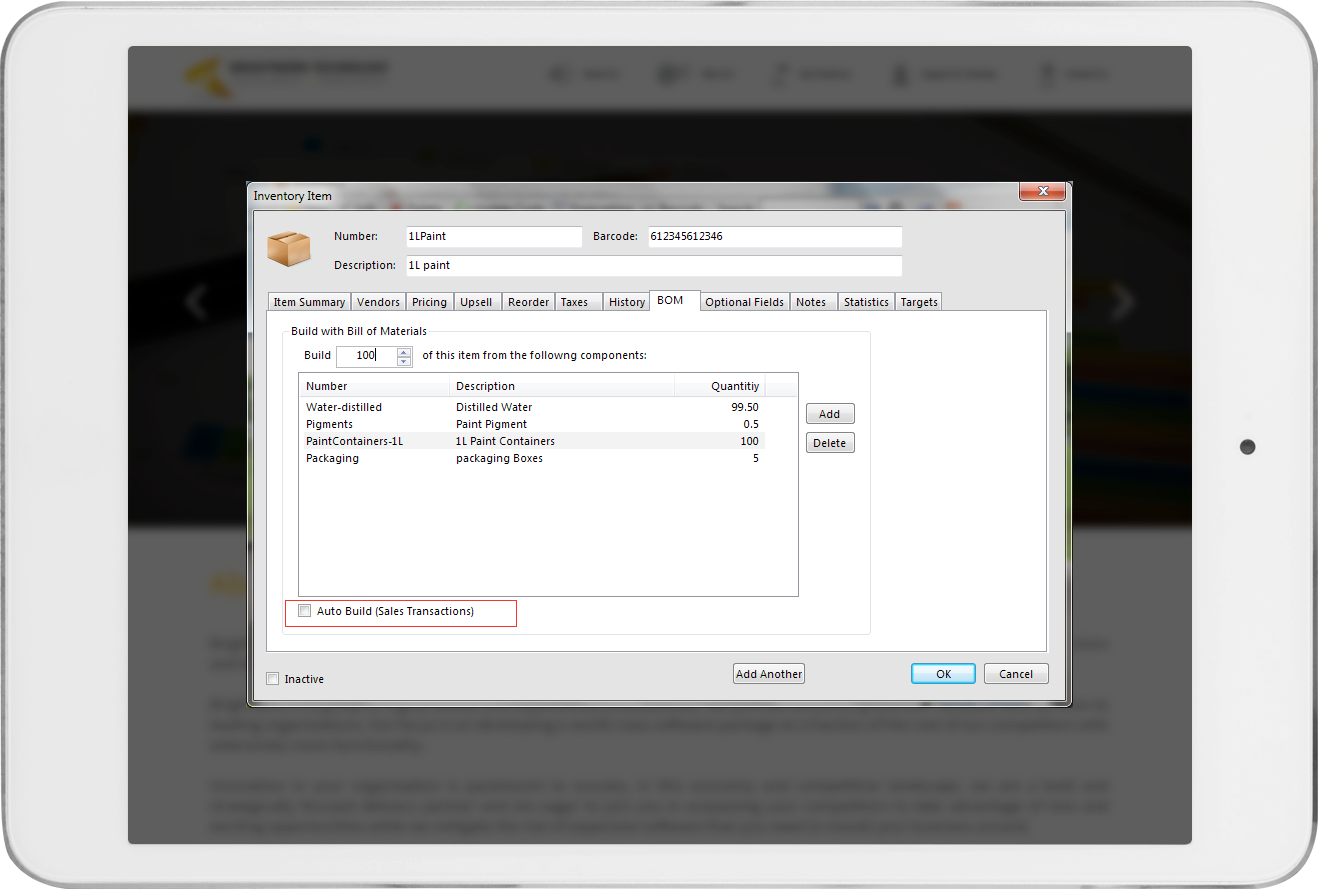Open the Vendors tab
This screenshot has height=889, width=1318.
click(x=378, y=302)
